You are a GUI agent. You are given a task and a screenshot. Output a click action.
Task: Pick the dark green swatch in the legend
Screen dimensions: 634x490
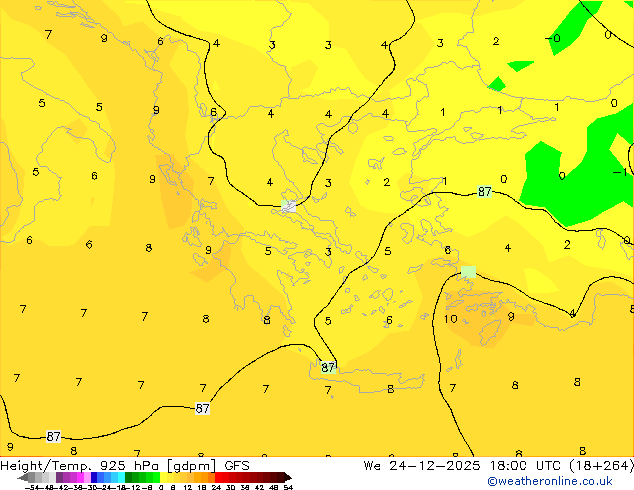[129, 478]
